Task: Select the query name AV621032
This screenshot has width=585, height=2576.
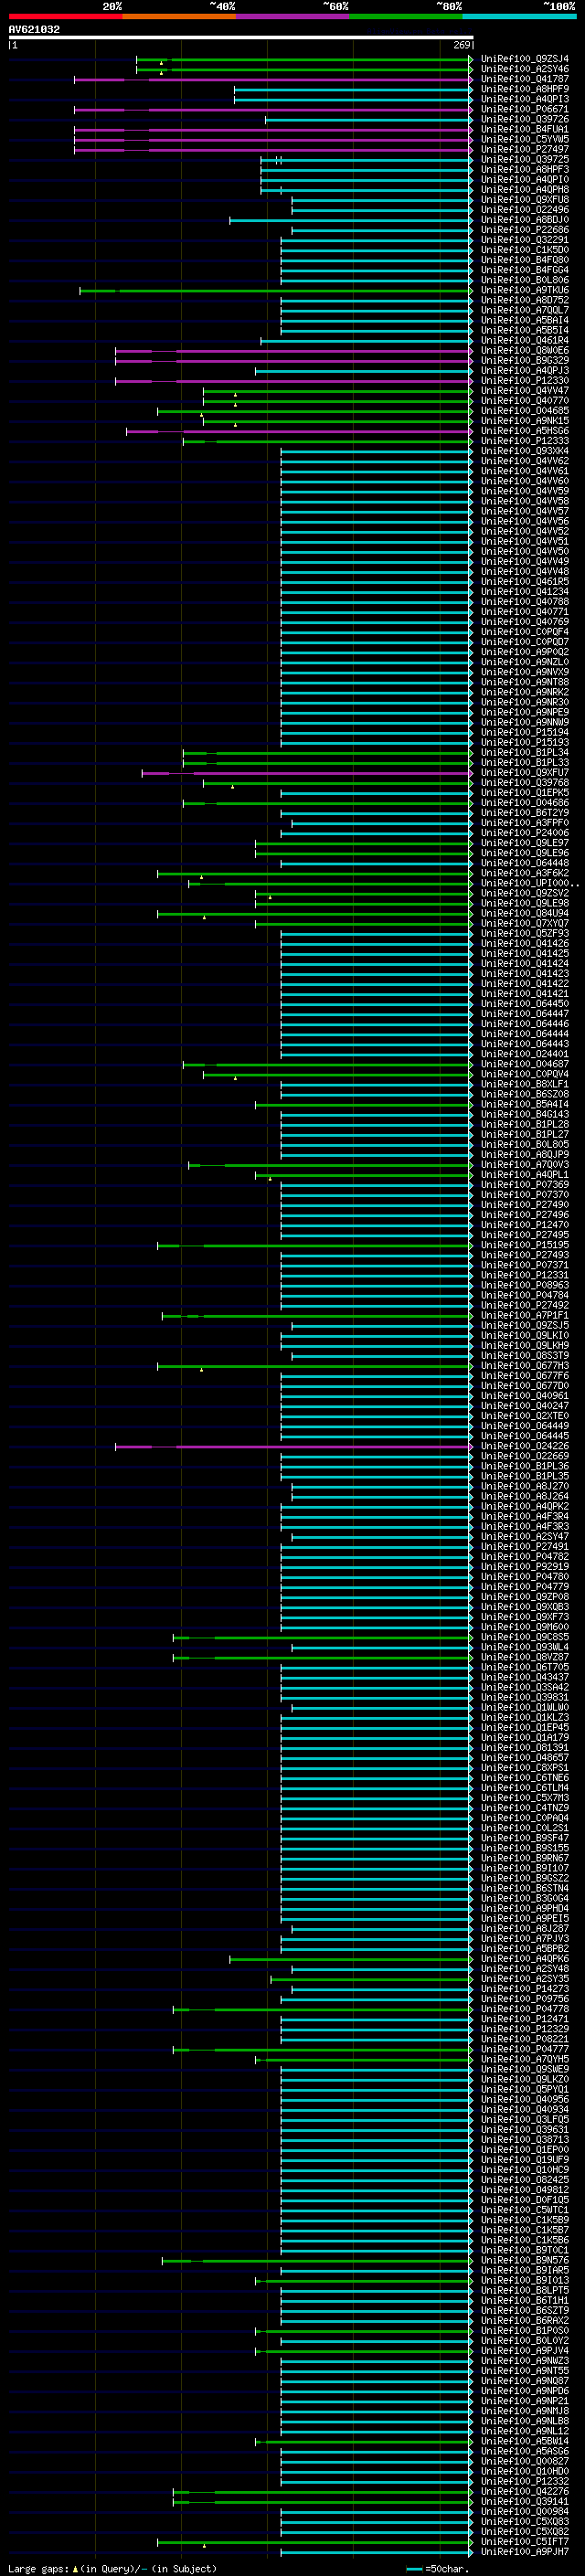Action: pyautogui.click(x=34, y=29)
